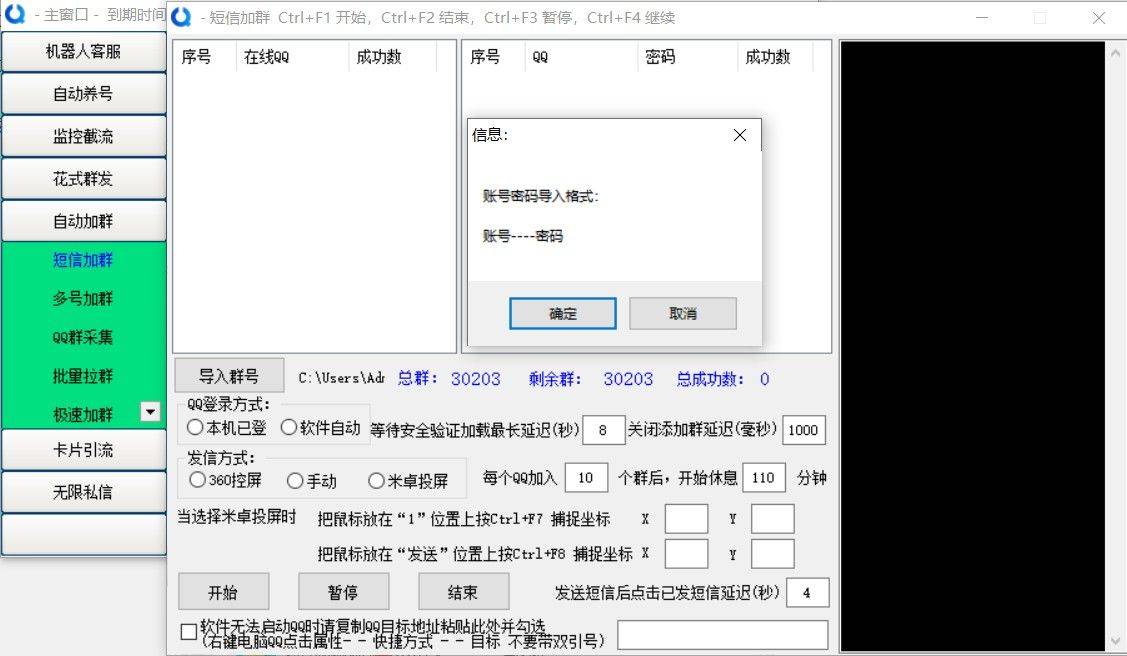Click the blank sidebar button below 无限私信
The height and width of the screenshot is (656, 1127).
(83, 535)
